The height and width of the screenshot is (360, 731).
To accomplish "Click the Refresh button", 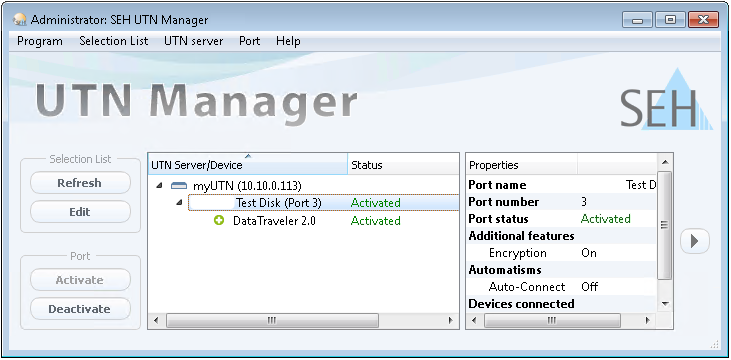I will point(80,183).
